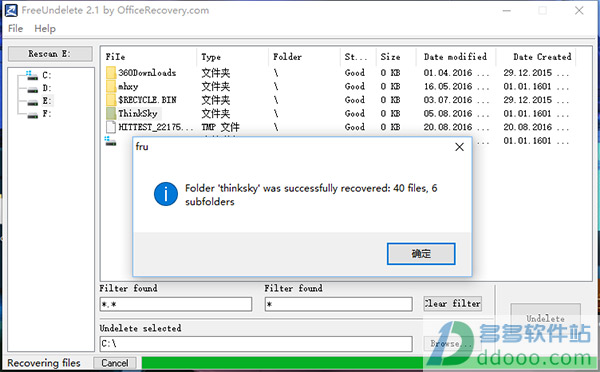Screen dimensions: 600x372
Task: Click the C:\ undelete destination field
Action: coord(256,344)
